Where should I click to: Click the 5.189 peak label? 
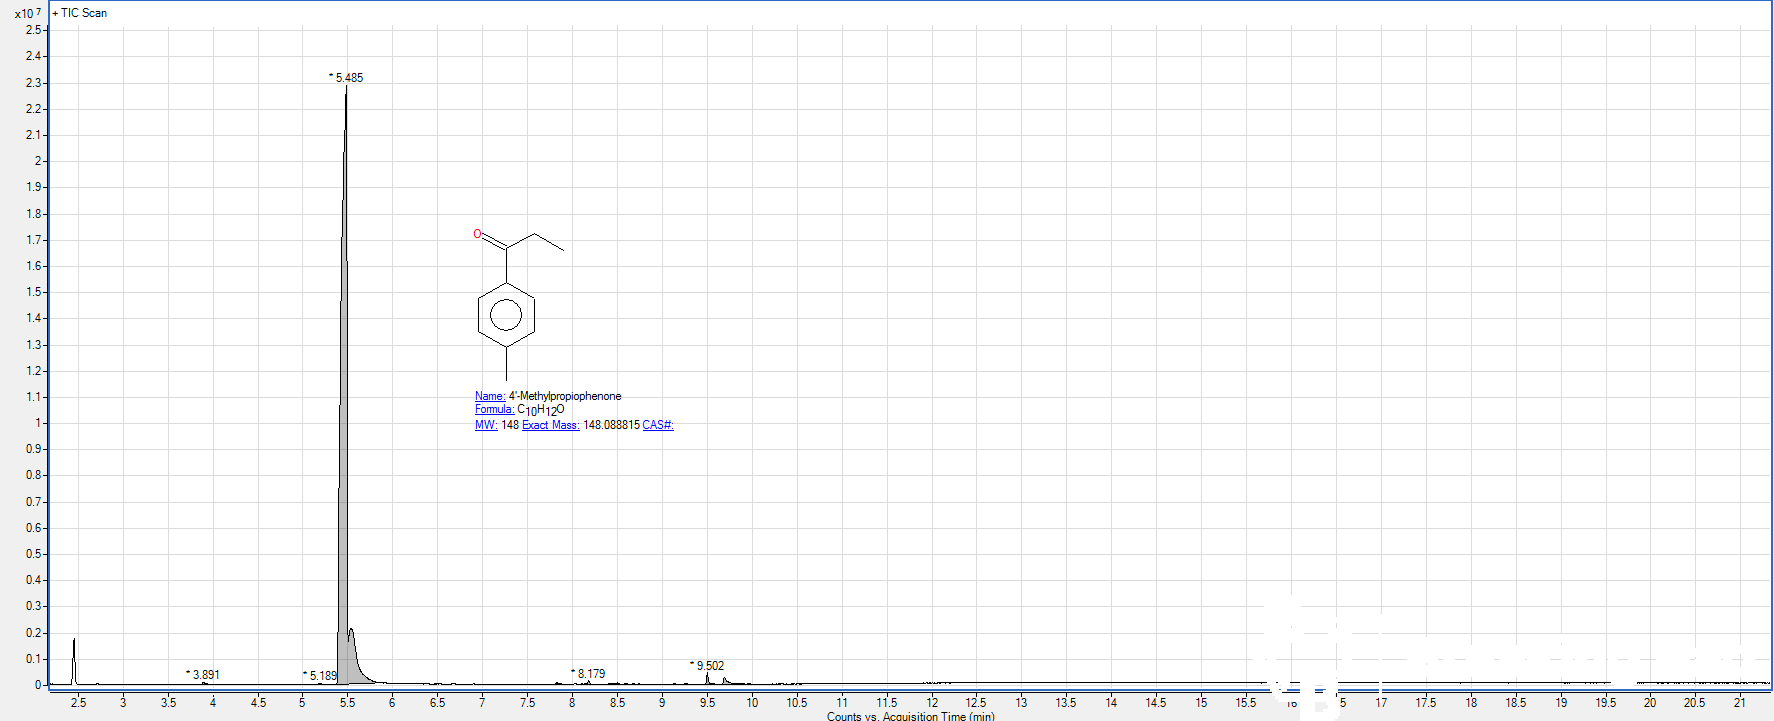[x=323, y=676]
